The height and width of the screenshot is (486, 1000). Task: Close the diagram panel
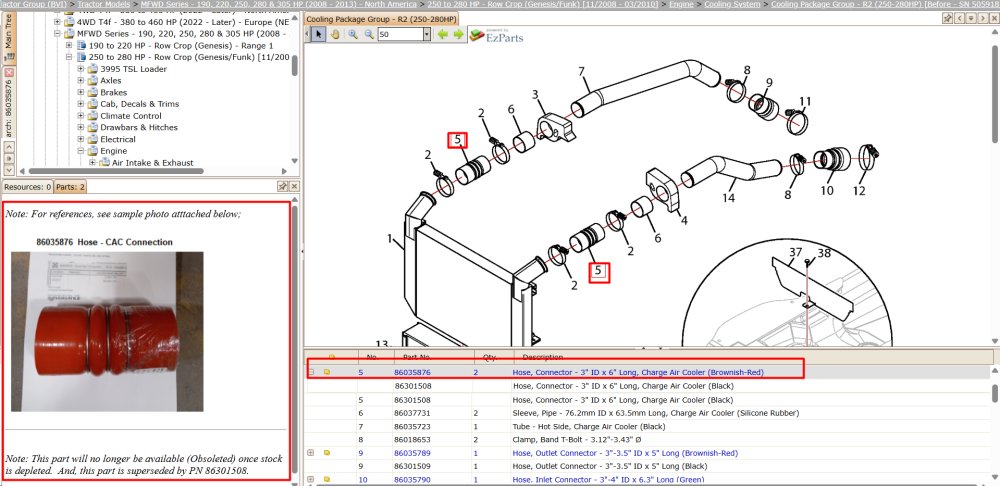(x=993, y=18)
